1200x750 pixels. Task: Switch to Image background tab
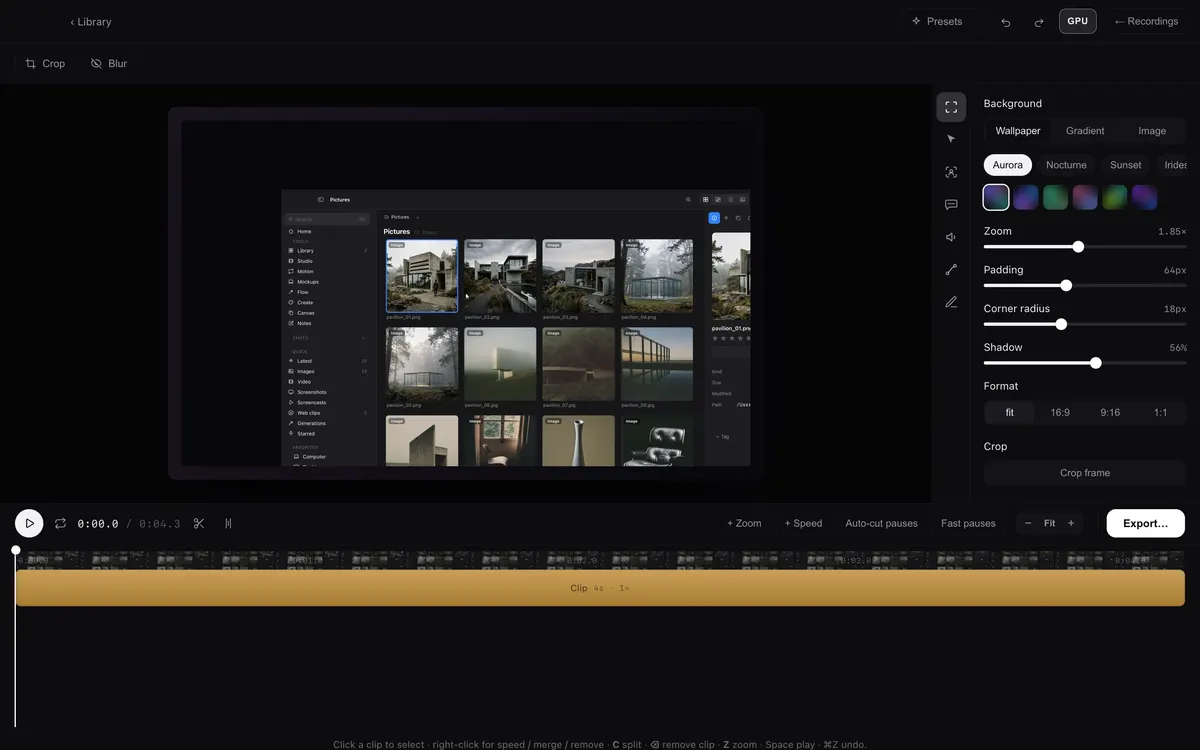pyautogui.click(x=1152, y=131)
